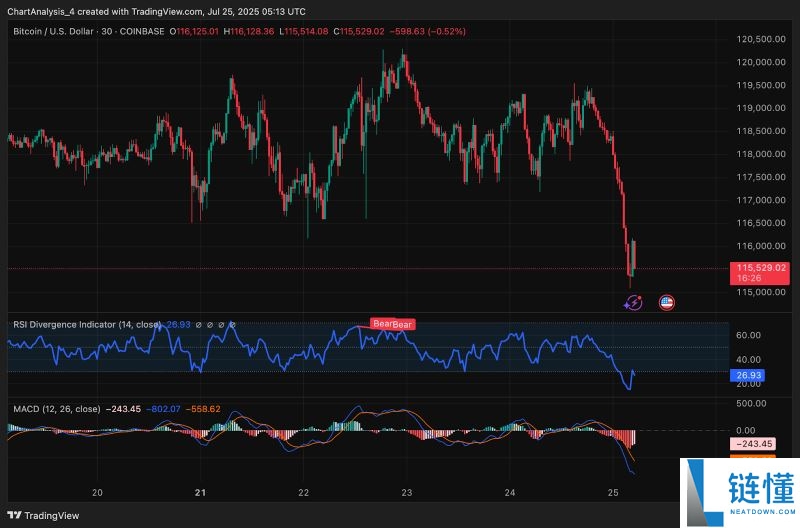Viewport: 800px width, 528px height.
Task: Click the blue RSI value label 26.93
Action: [x=751, y=373]
